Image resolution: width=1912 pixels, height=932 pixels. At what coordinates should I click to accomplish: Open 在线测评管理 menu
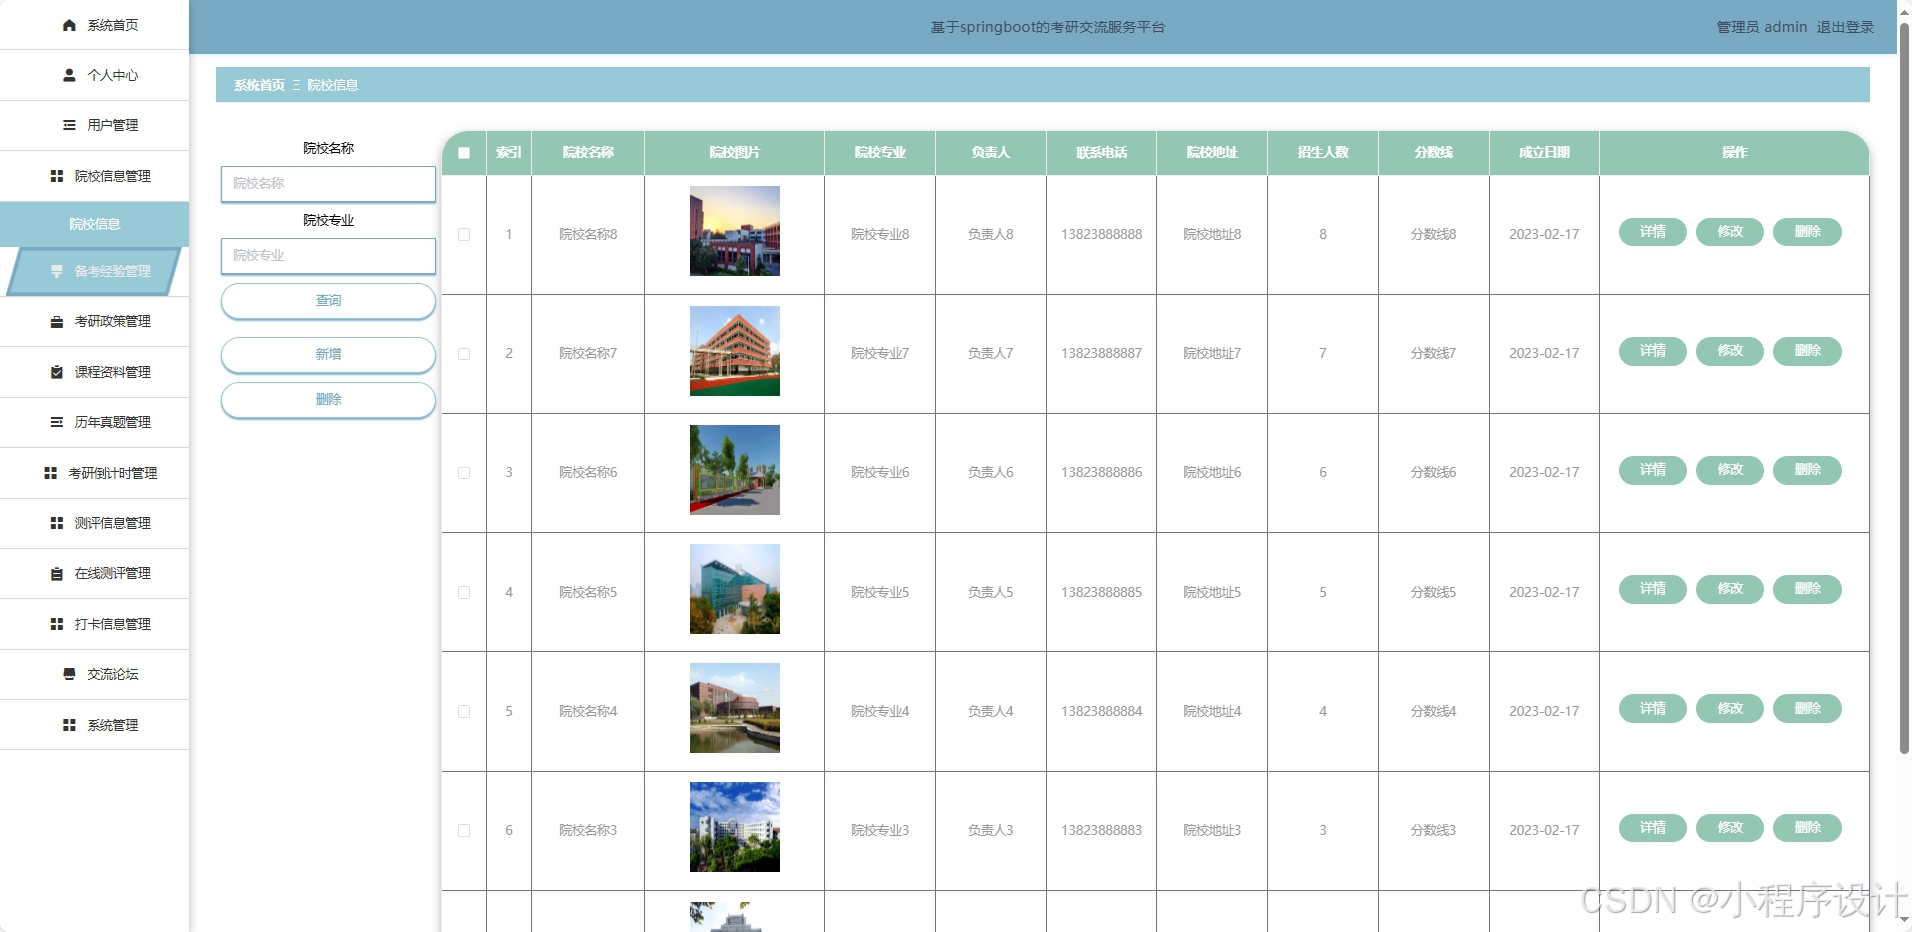(94, 573)
